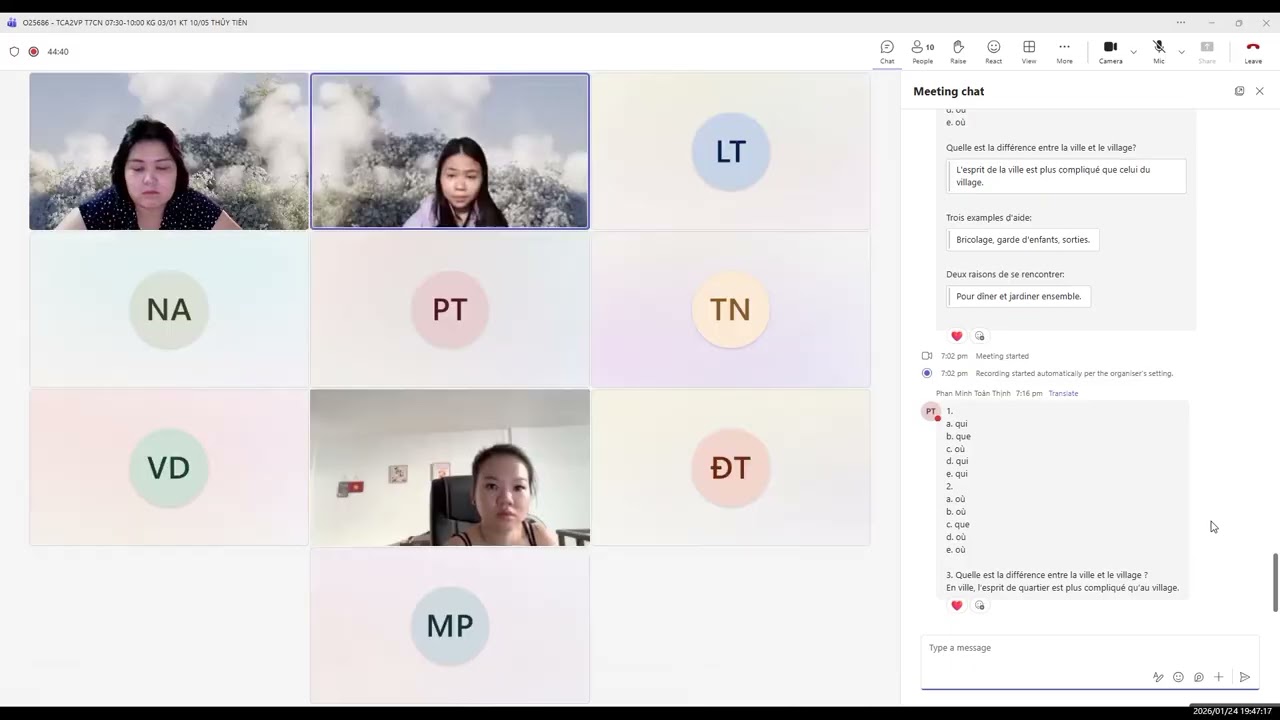Click heart reaction under the quiz answers card

(957, 336)
